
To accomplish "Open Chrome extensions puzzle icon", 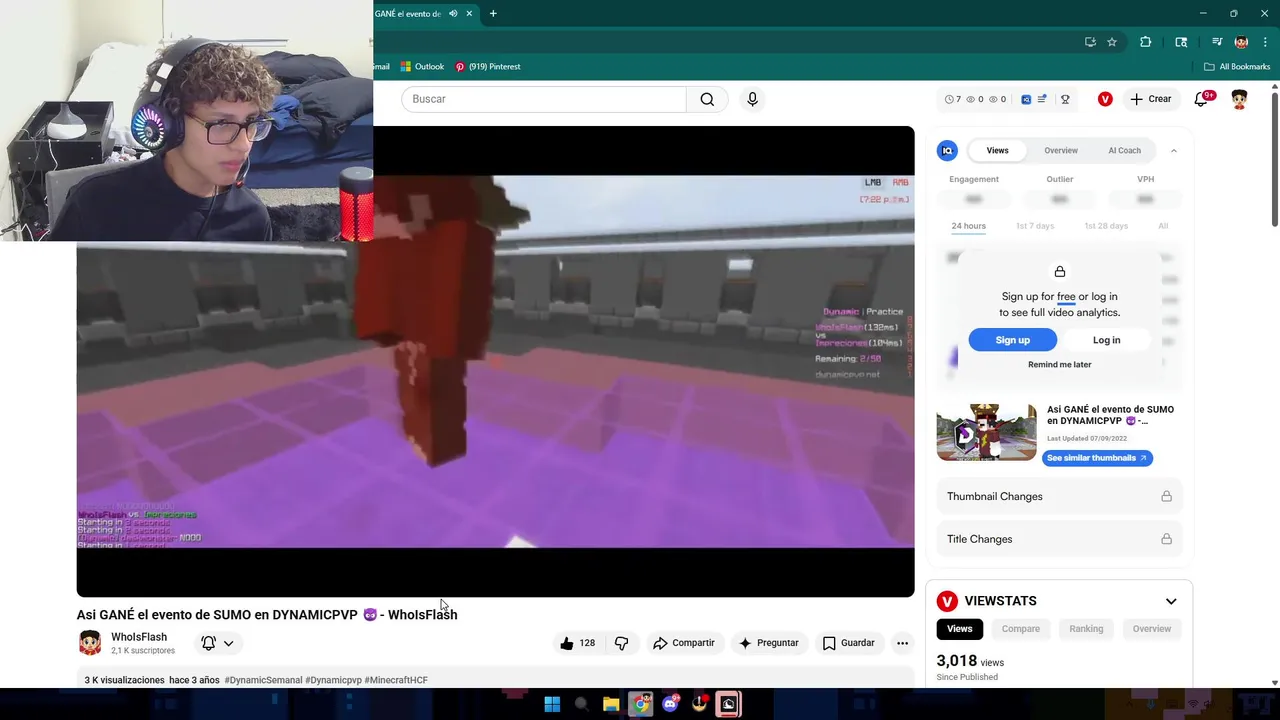I will (x=1146, y=42).
